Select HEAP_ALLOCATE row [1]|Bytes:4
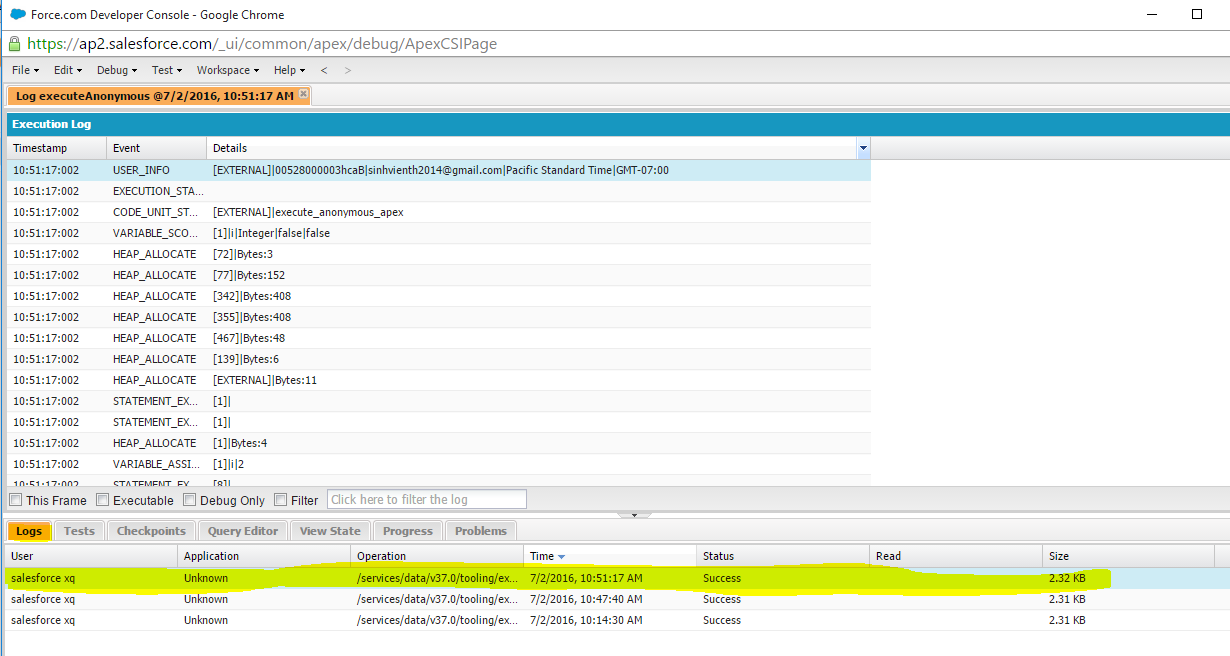 [439, 443]
